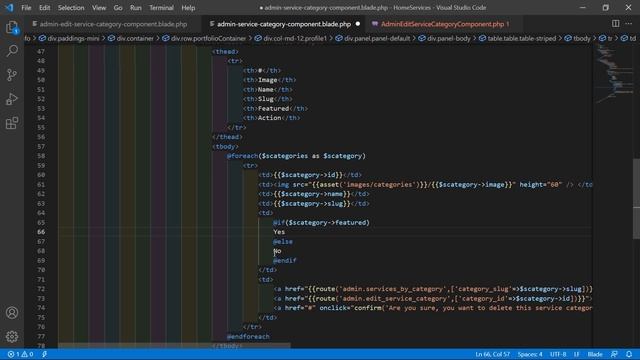Open the Accounts icon in the activity bar
This screenshot has height=360, width=640.
[x=12, y=313]
